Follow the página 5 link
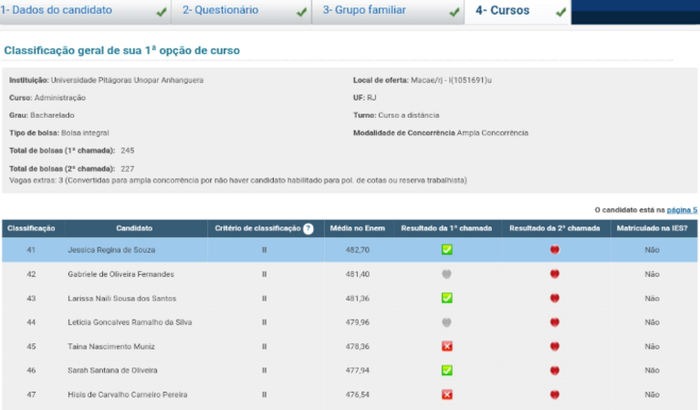700x410 pixels. (x=681, y=210)
